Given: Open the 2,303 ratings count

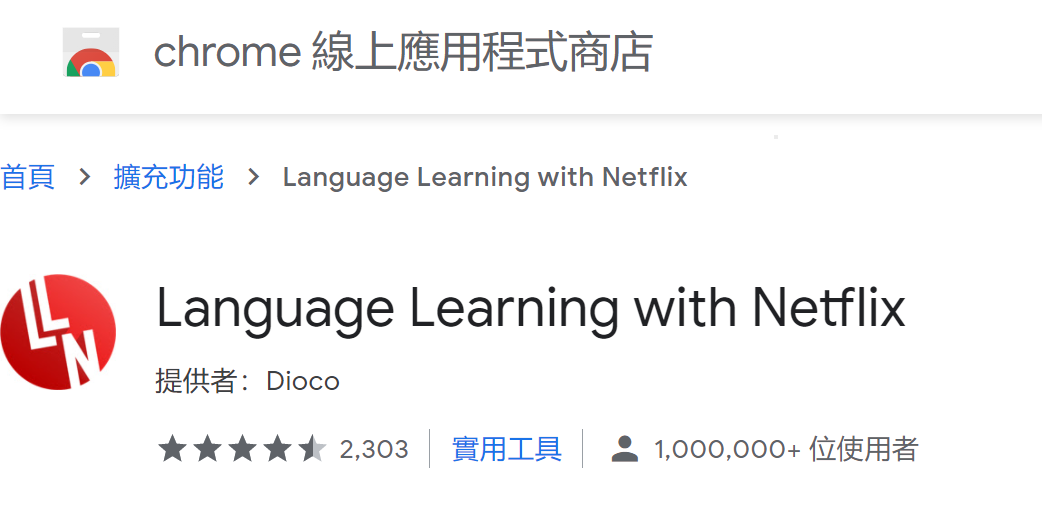Looking at the screenshot, I should click(374, 450).
